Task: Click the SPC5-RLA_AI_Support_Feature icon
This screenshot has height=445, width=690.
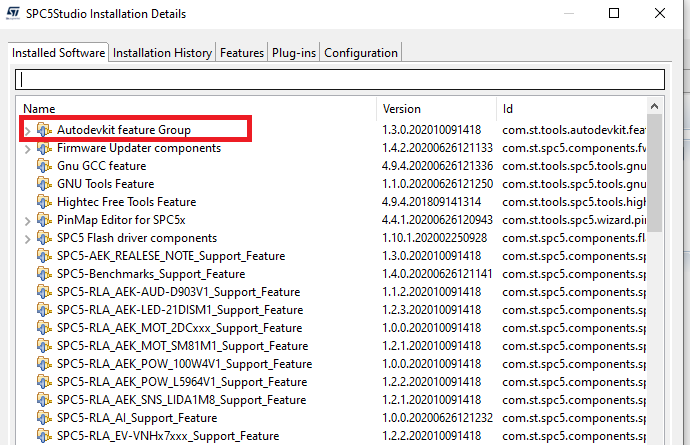Action: [44, 418]
